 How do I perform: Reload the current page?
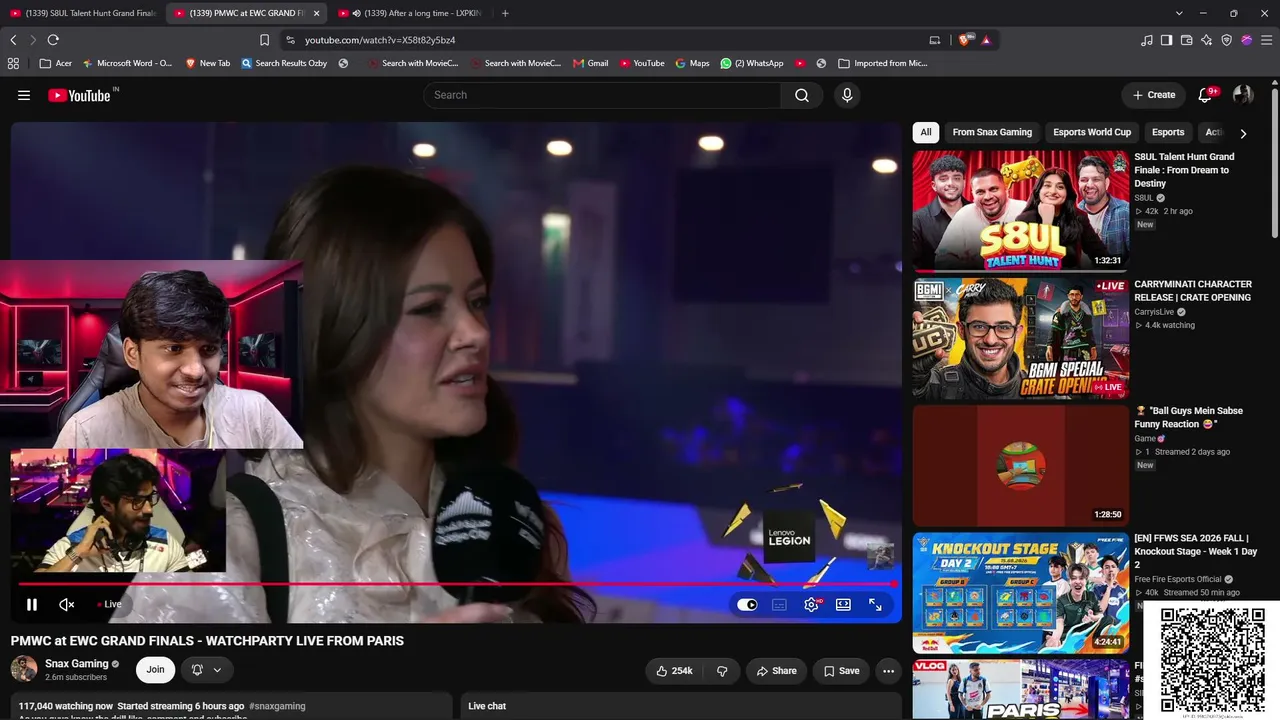(53, 40)
